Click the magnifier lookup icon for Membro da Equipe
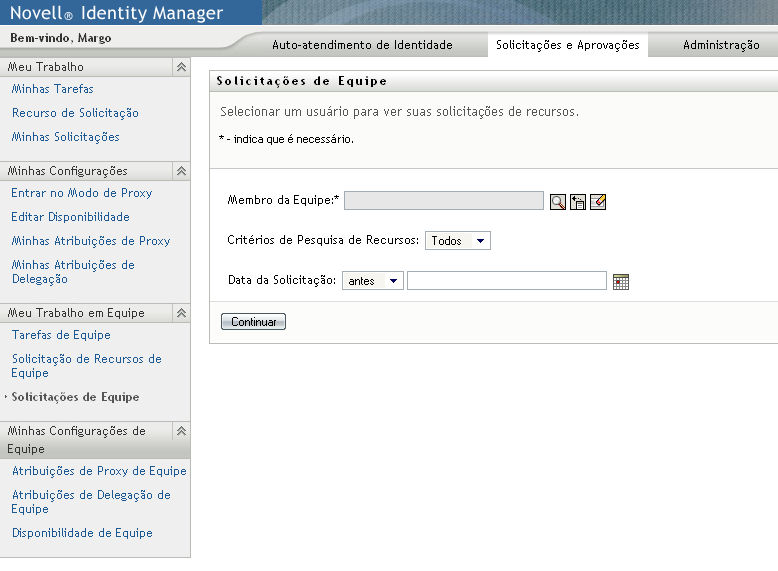This screenshot has height=571, width=778. tap(558, 202)
